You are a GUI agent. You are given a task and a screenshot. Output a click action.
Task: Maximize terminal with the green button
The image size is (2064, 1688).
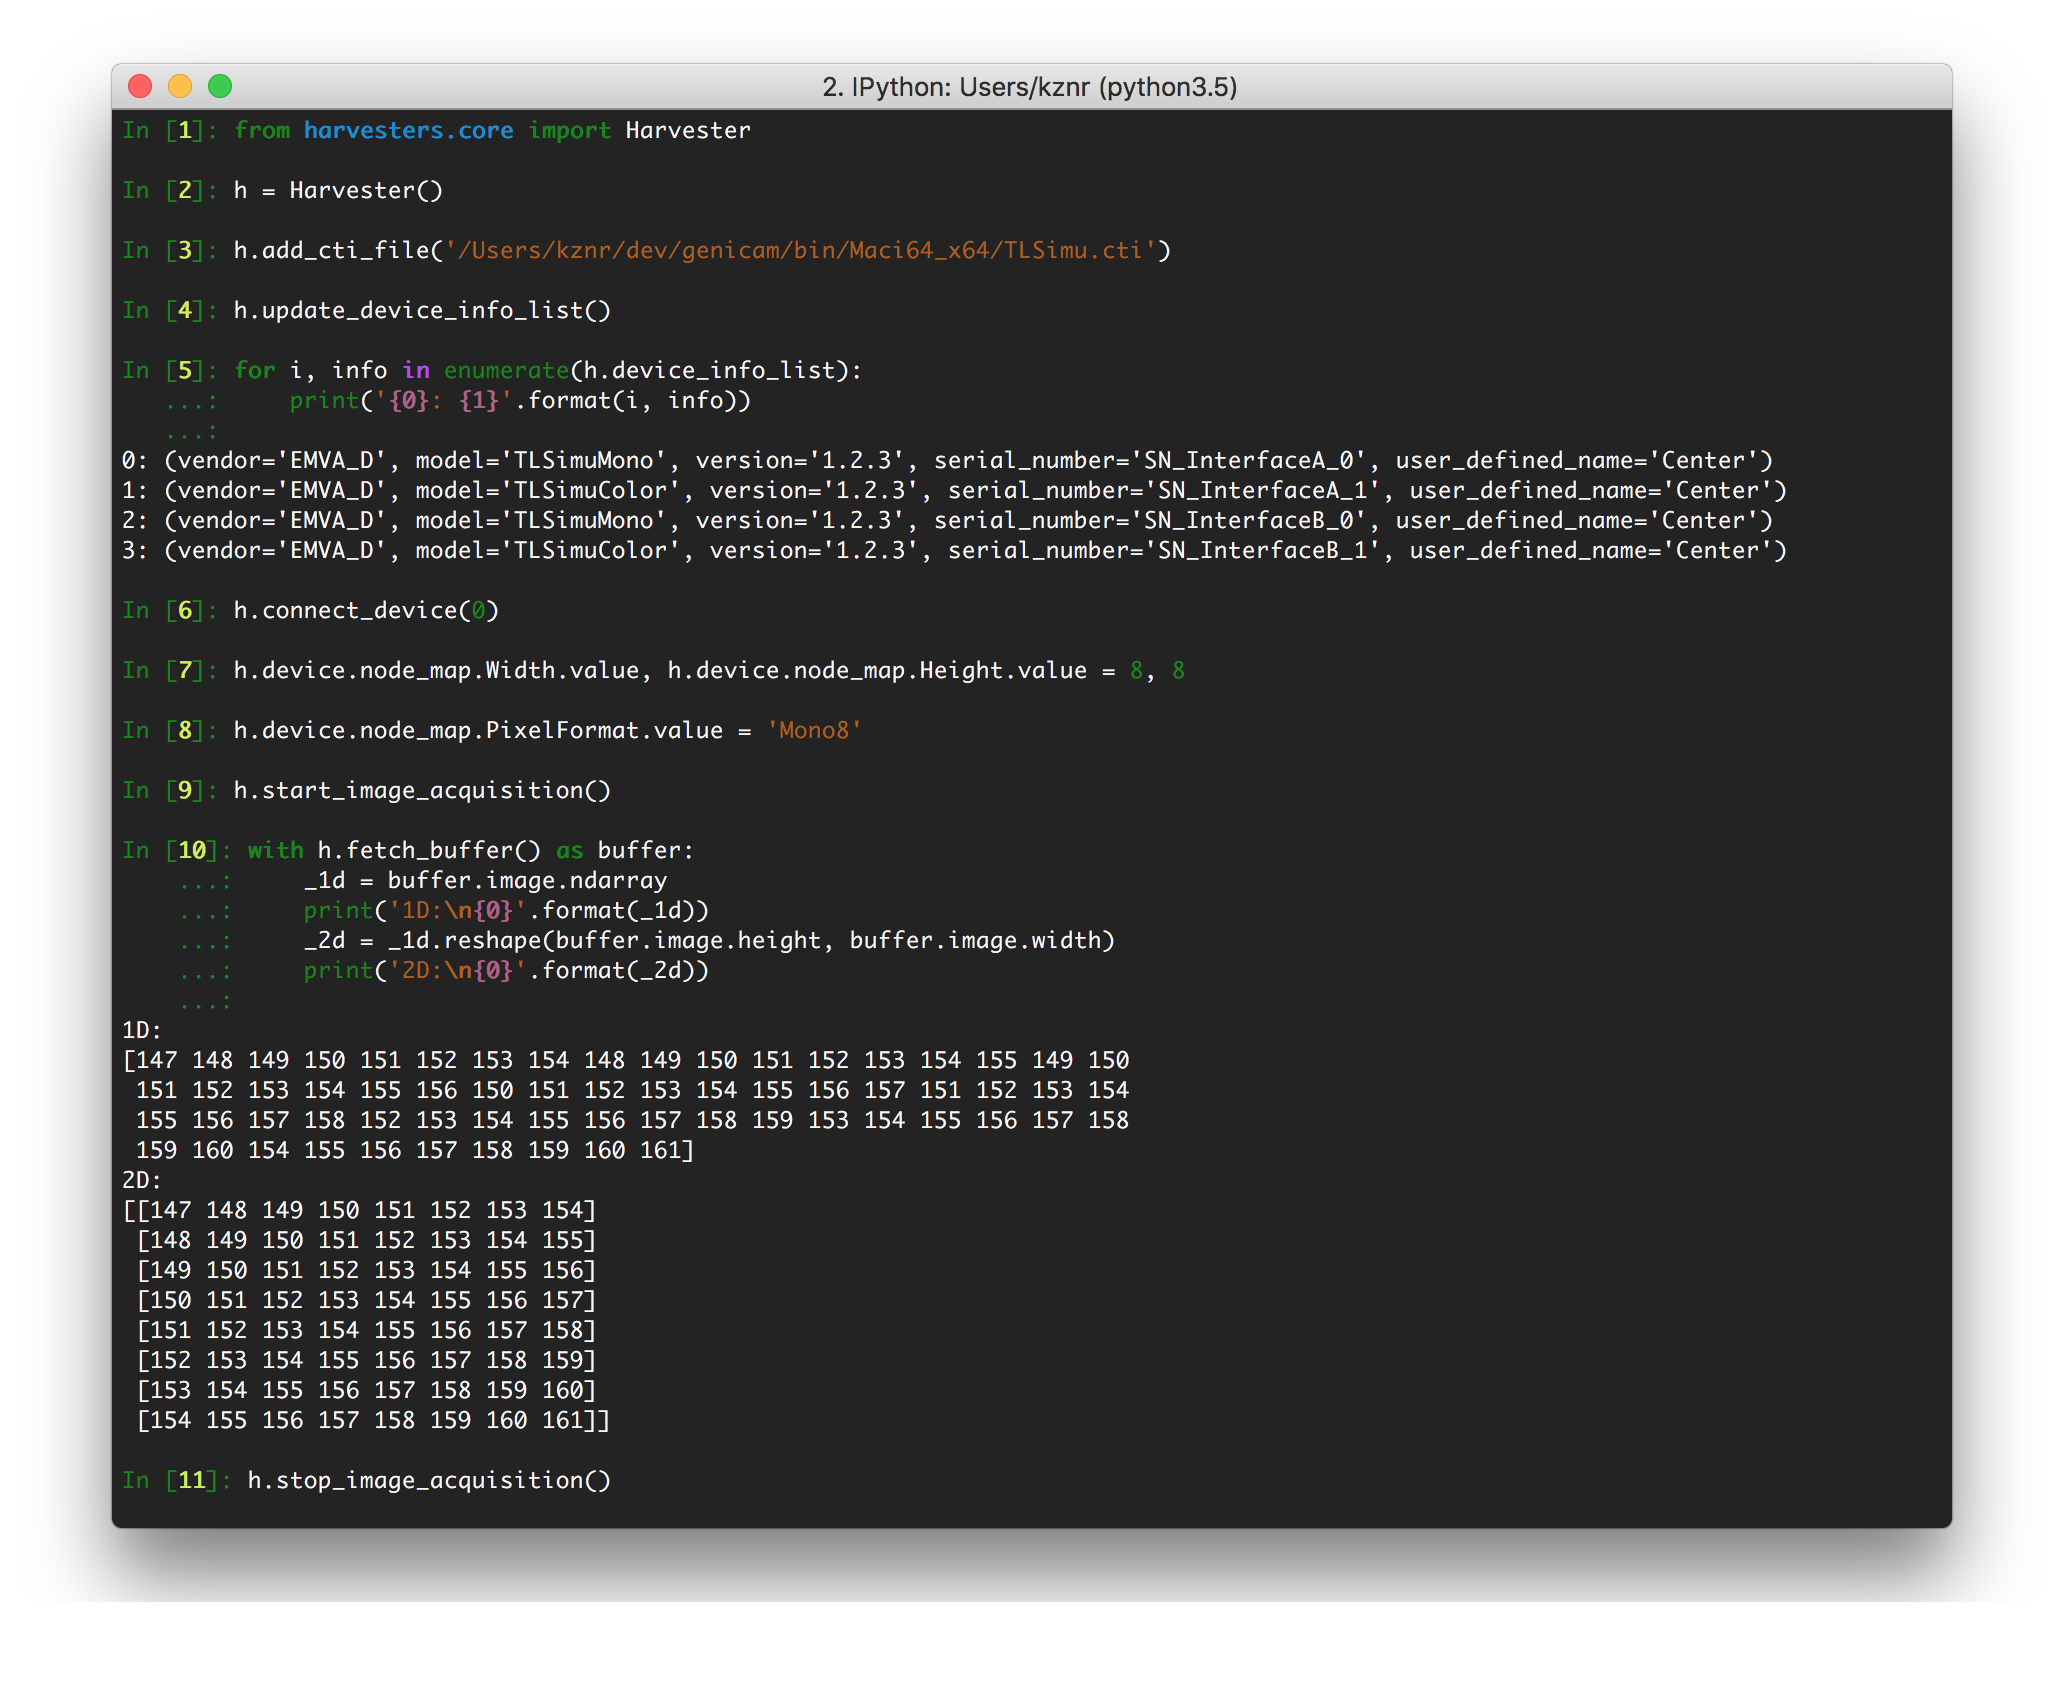pyautogui.click(x=220, y=87)
